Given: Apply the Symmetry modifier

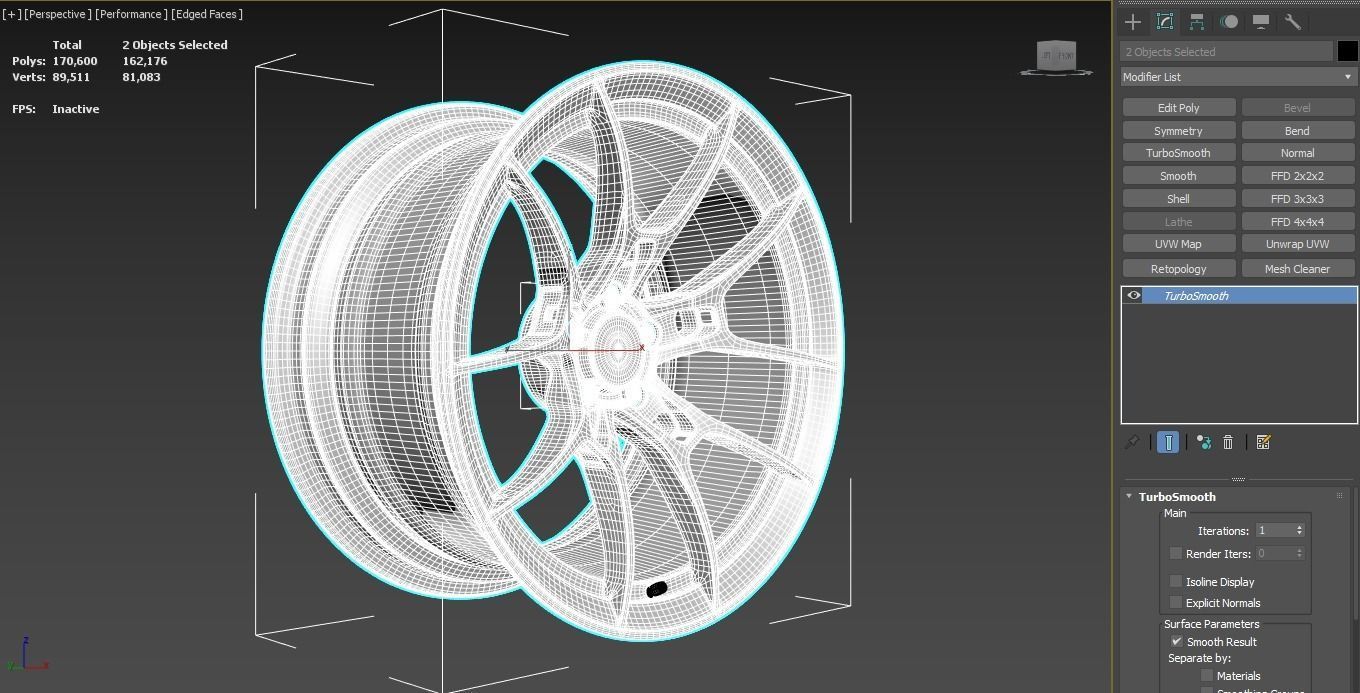Looking at the screenshot, I should 1179,130.
